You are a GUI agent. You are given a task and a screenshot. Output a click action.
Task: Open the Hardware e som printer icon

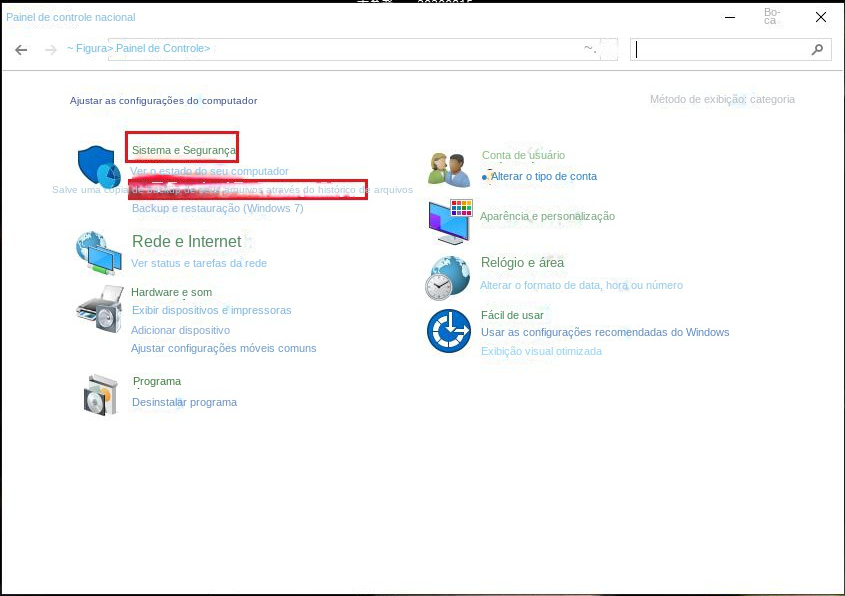(x=100, y=309)
